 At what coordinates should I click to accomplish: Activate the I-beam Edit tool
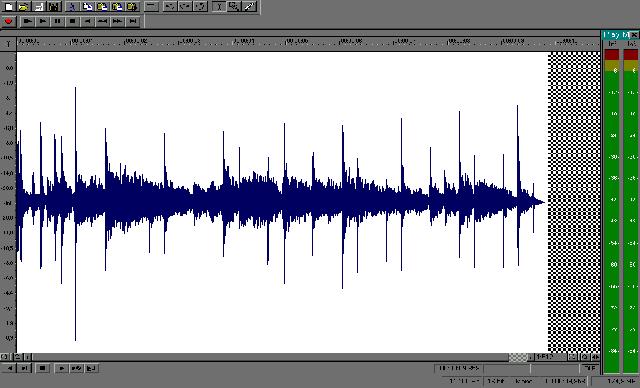tap(219, 7)
